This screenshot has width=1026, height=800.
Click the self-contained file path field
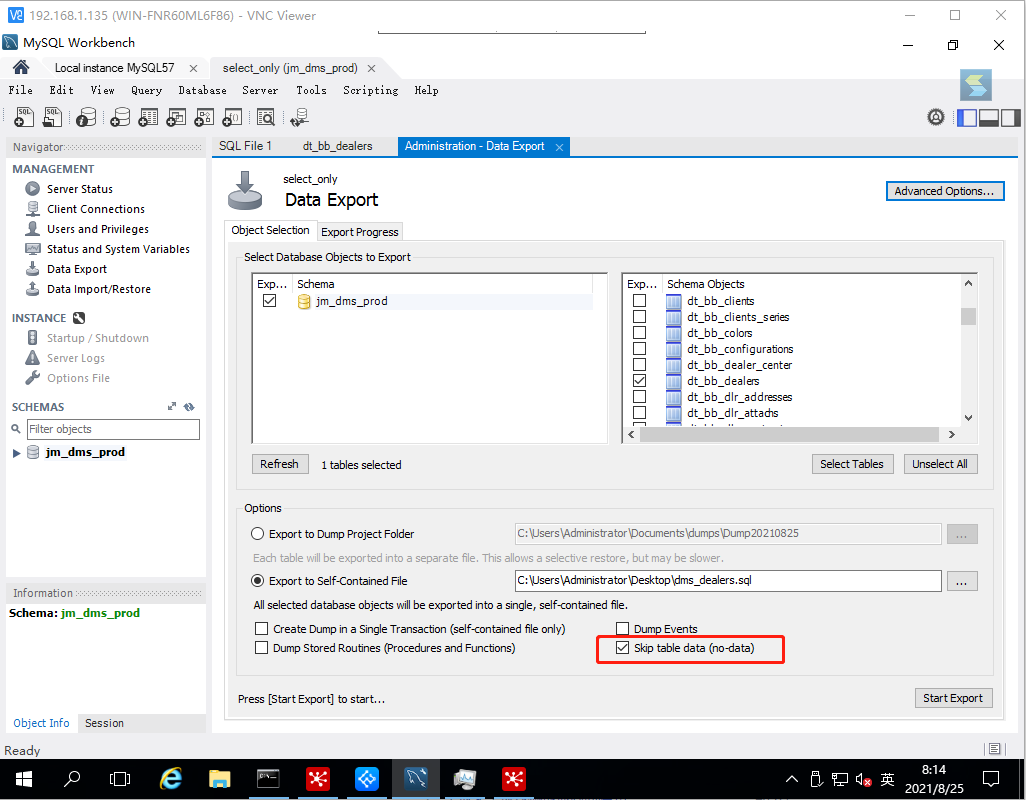click(728, 580)
